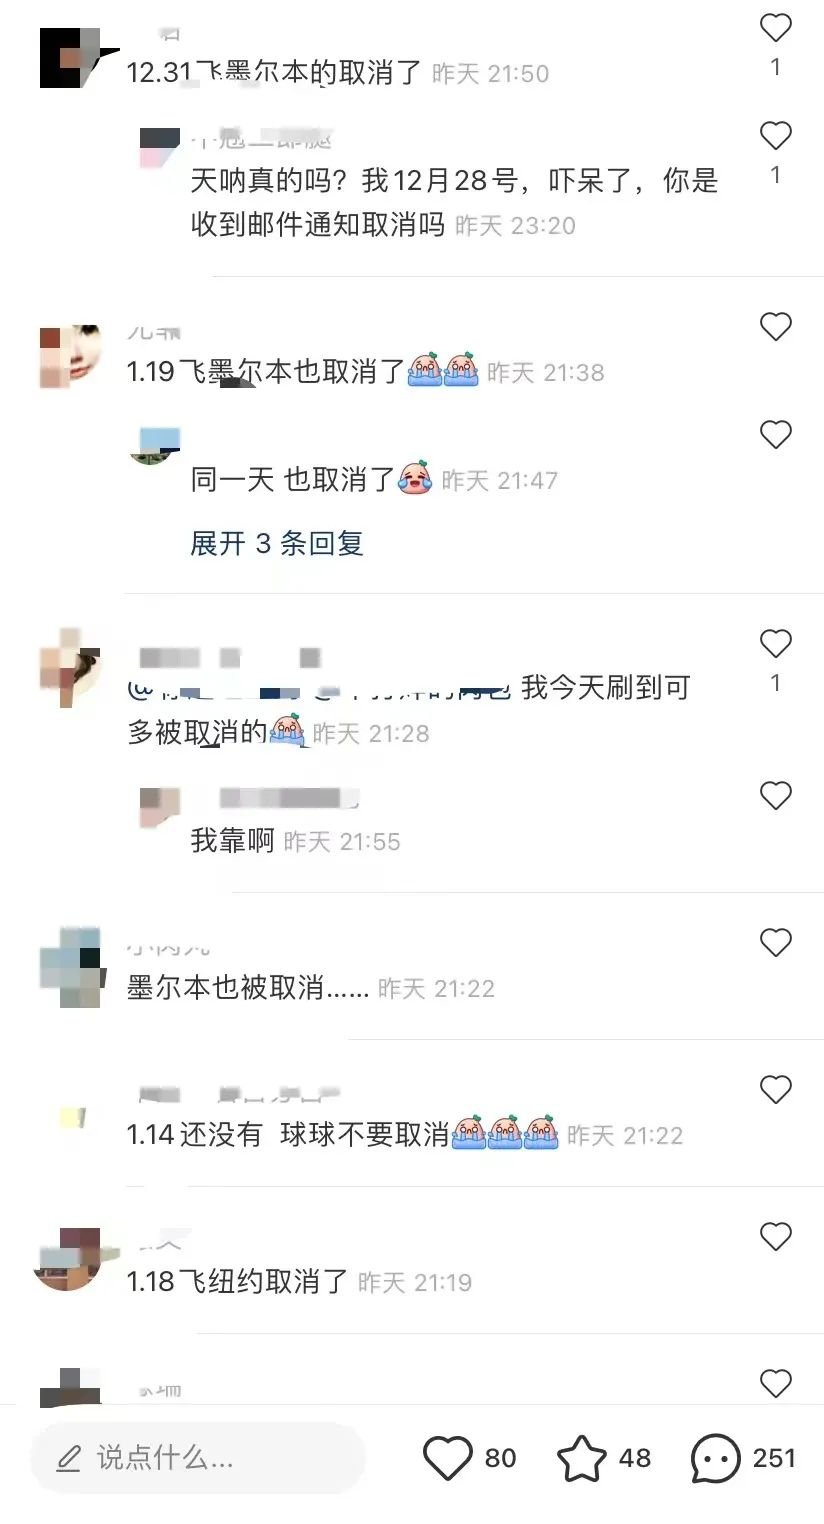The width and height of the screenshot is (824, 1524).
Task: Reply to comment "墨尔本也被取消……"
Action: pos(248,989)
